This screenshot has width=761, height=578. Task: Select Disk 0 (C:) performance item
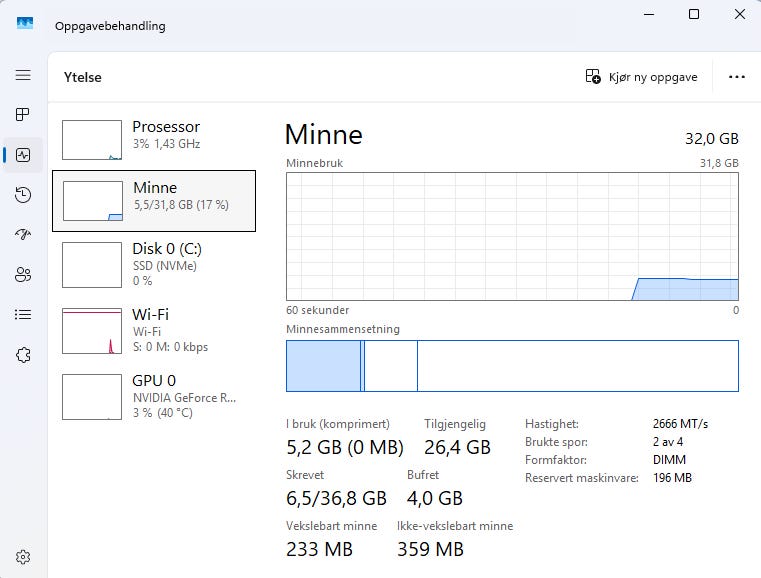pyautogui.click(x=154, y=264)
